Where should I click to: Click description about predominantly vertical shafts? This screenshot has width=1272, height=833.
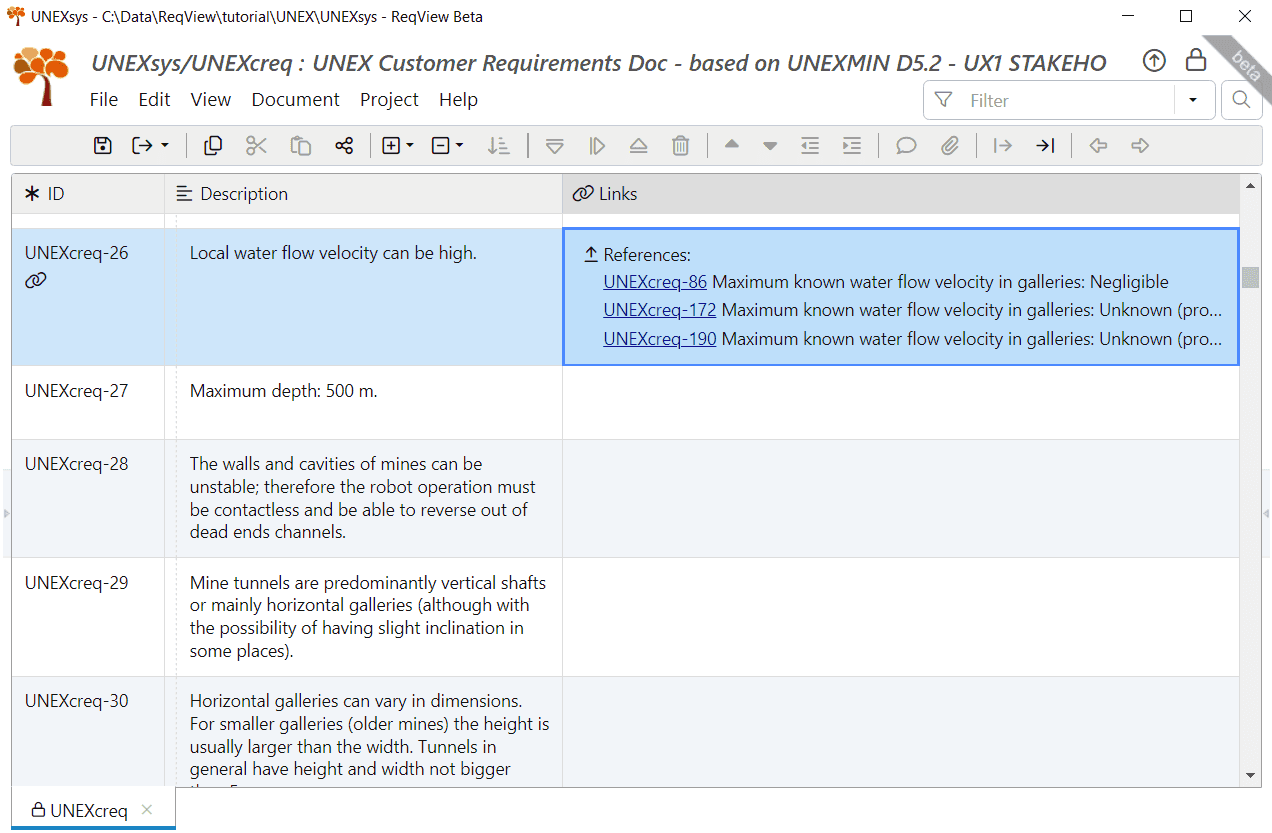coord(368,617)
